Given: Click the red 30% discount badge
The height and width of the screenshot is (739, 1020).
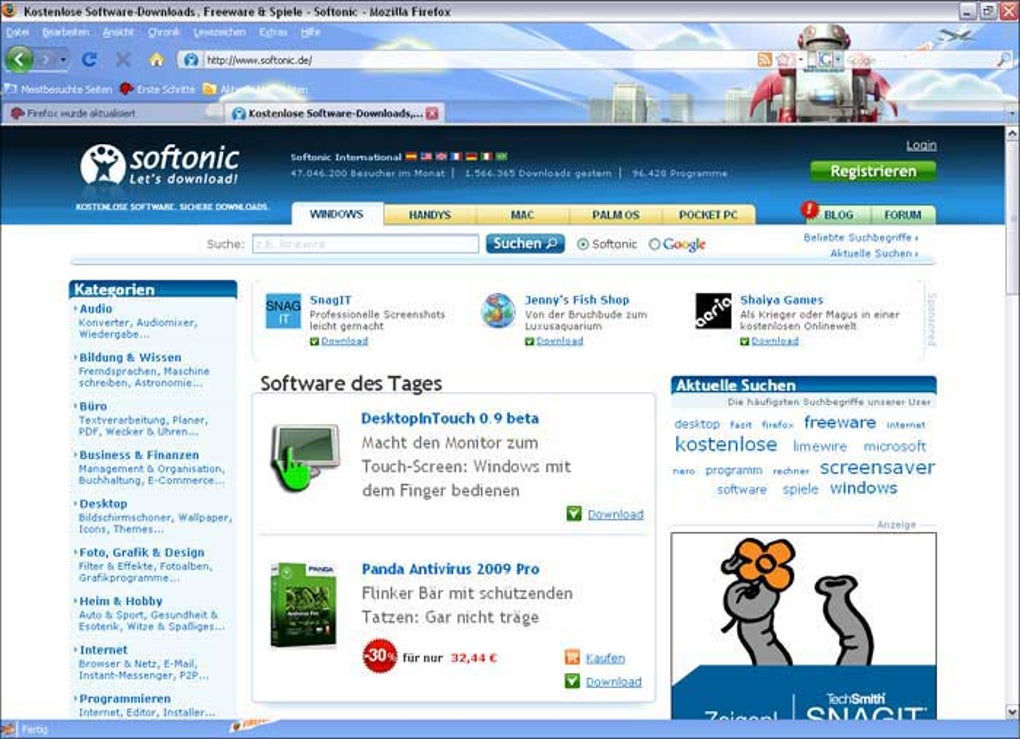Looking at the screenshot, I should pos(379,656).
